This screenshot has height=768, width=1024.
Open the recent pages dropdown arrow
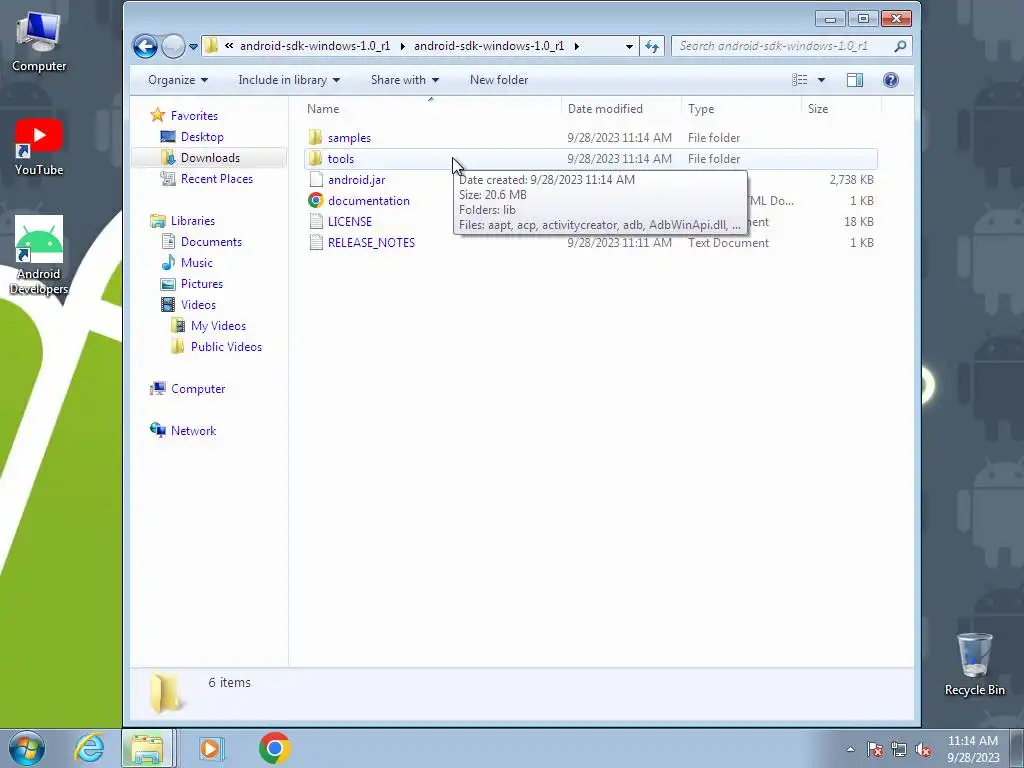pos(193,46)
